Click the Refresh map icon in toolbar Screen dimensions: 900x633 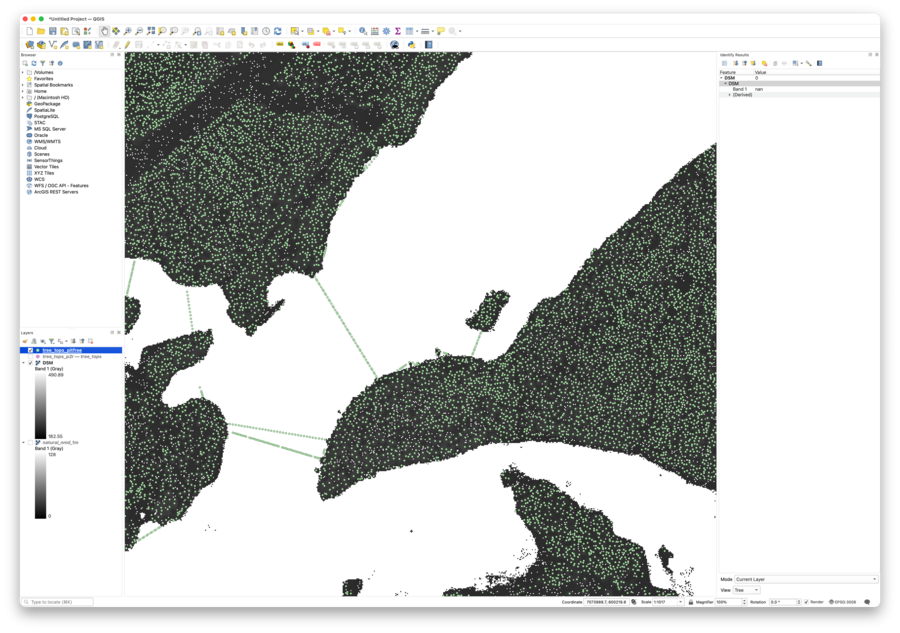pos(278,31)
